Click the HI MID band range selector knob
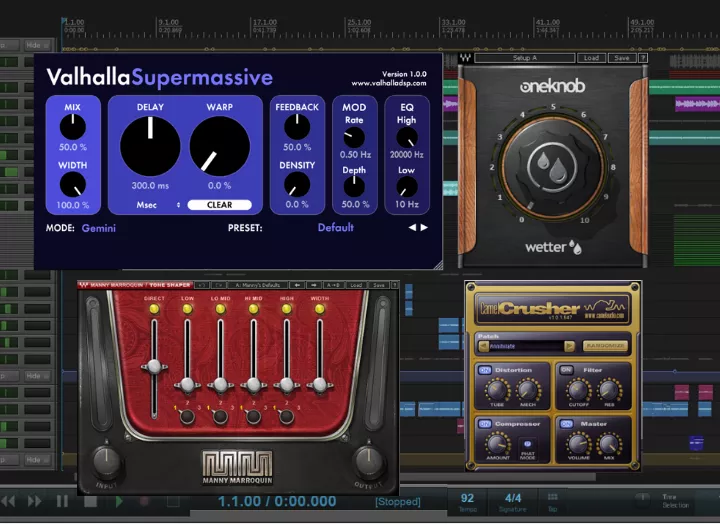 [253, 417]
